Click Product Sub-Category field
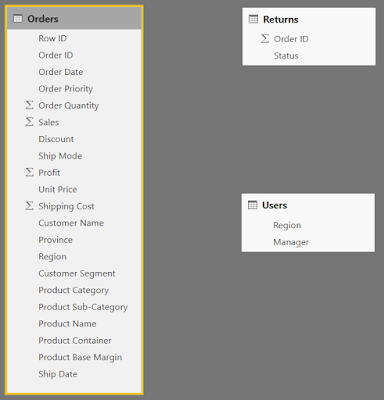 pyautogui.click(x=75, y=307)
